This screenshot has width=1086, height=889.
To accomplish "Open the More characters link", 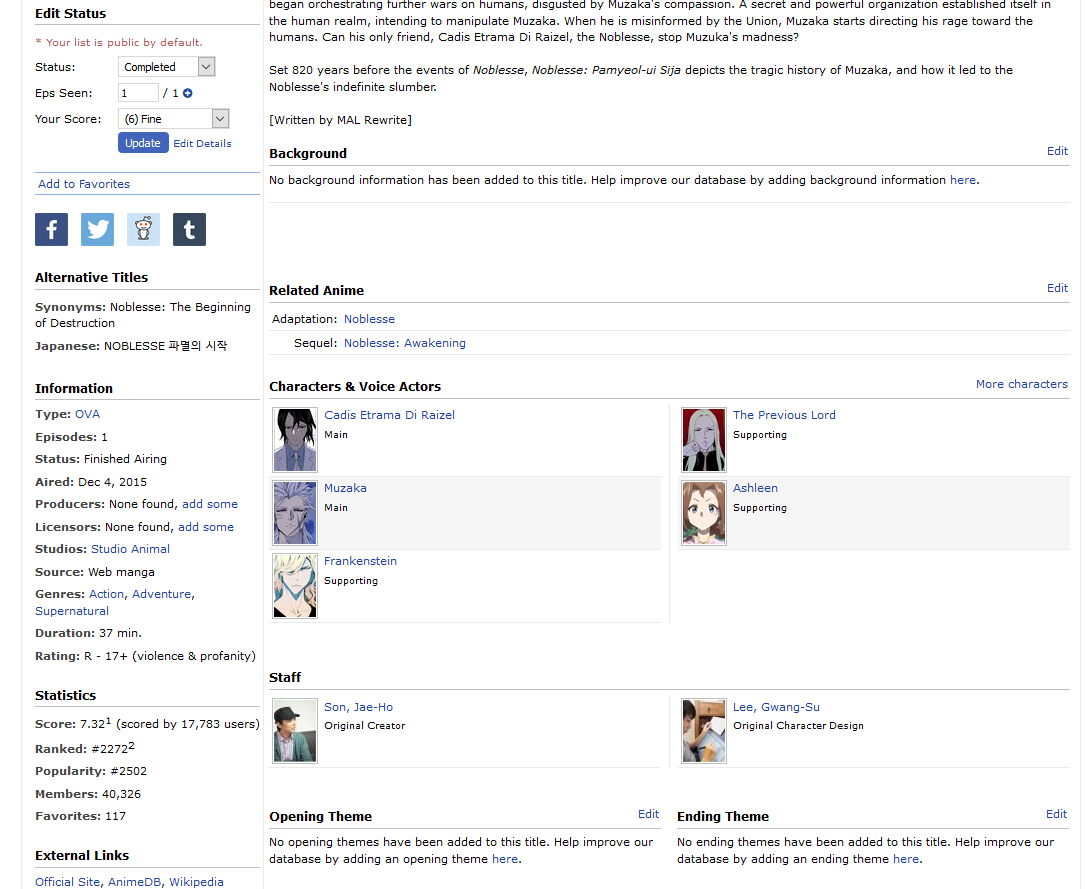I will (1021, 384).
